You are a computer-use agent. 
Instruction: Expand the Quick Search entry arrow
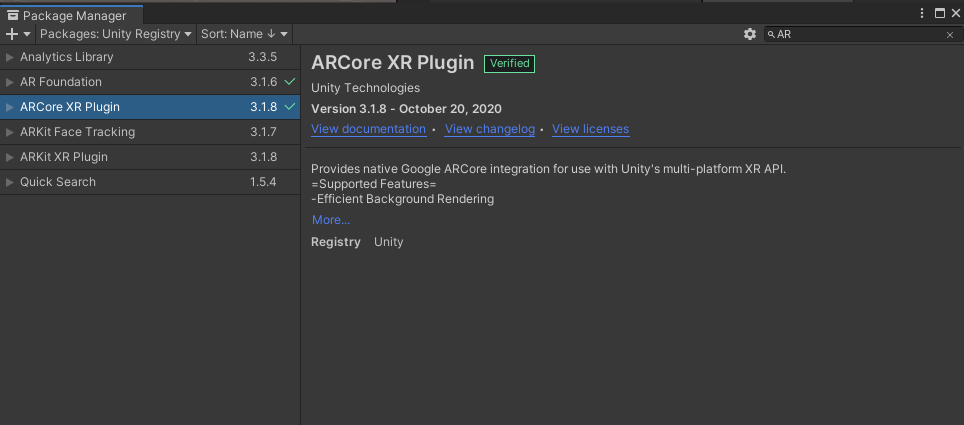coord(9,182)
